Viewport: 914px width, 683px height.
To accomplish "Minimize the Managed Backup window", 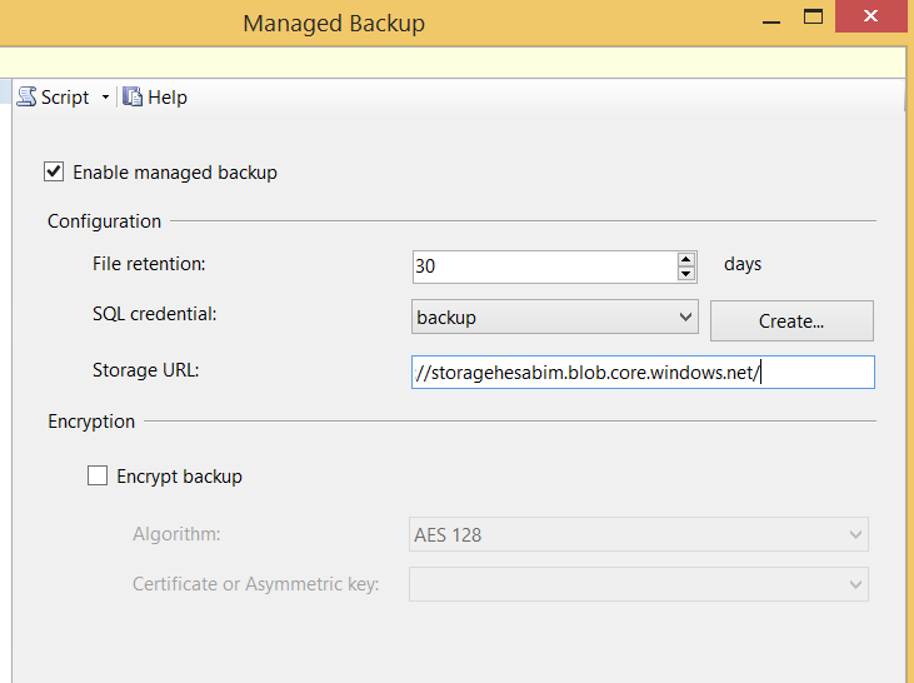I will click(771, 17).
